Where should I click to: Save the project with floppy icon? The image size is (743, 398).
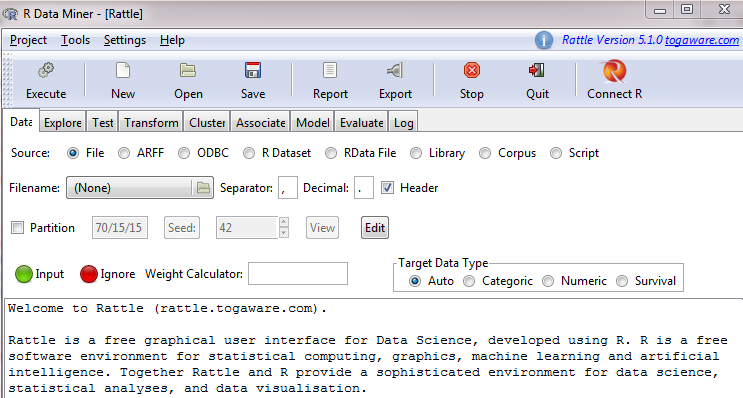253,71
